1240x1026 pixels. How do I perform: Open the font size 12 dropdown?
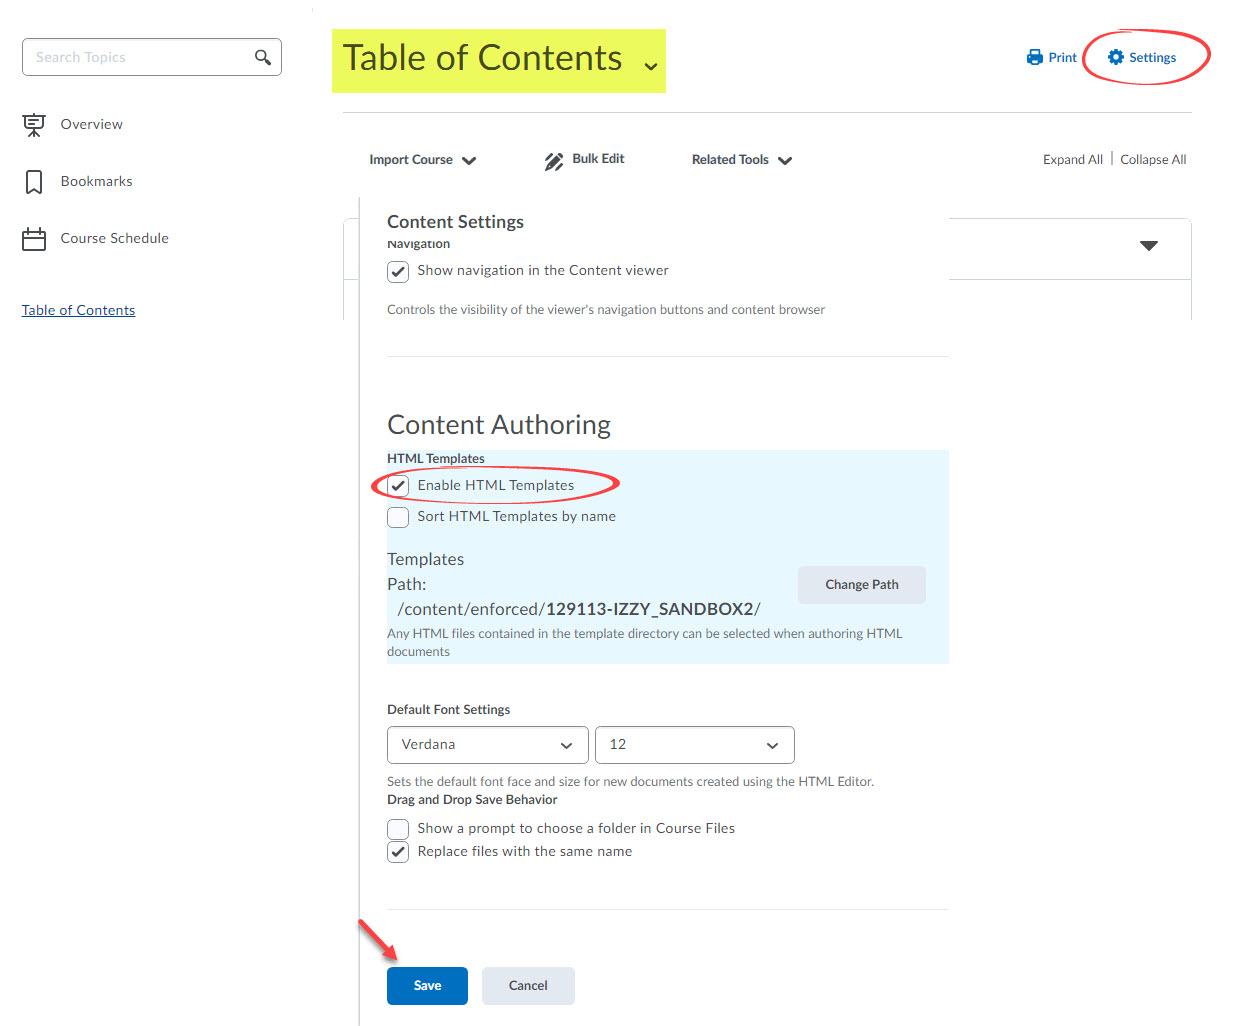pos(694,745)
